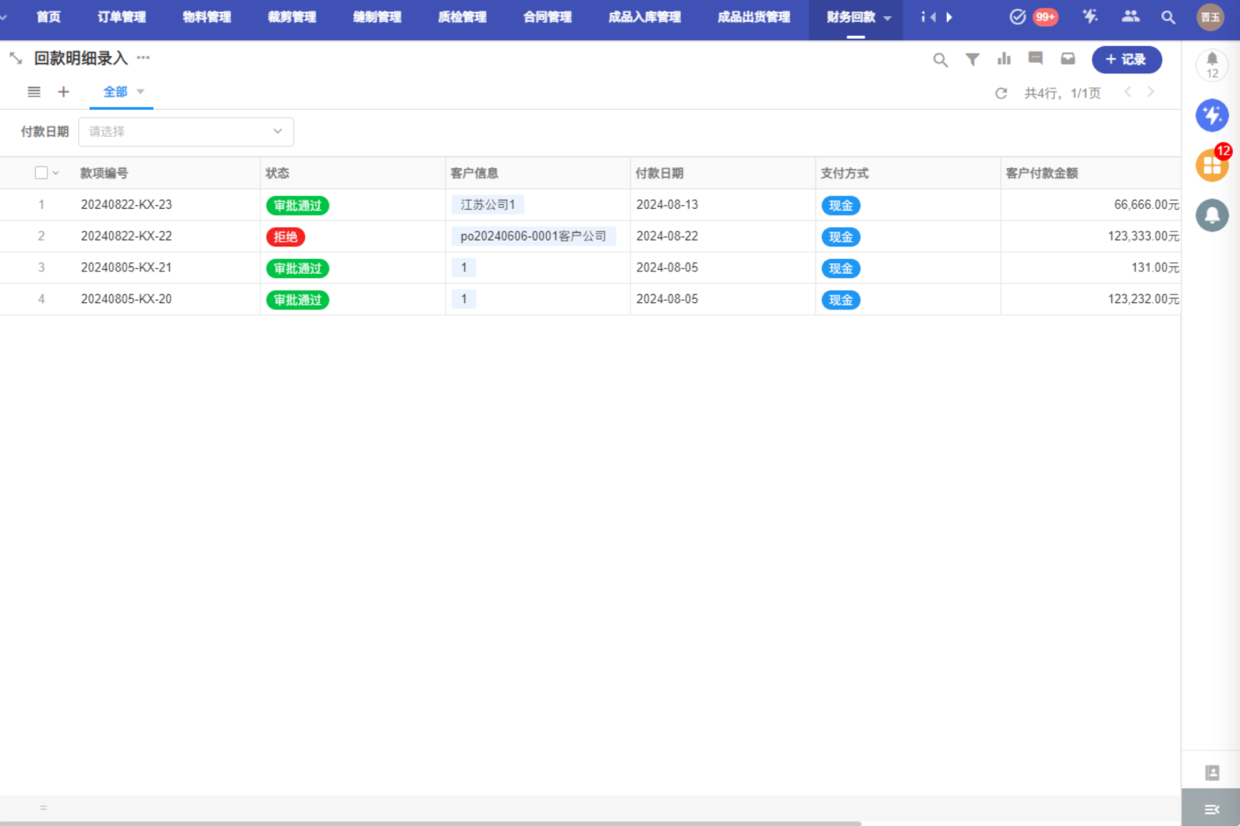Click the discussion comment bubble icon
This screenshot has height=826, width=1240.
[x=1036, y=59]
